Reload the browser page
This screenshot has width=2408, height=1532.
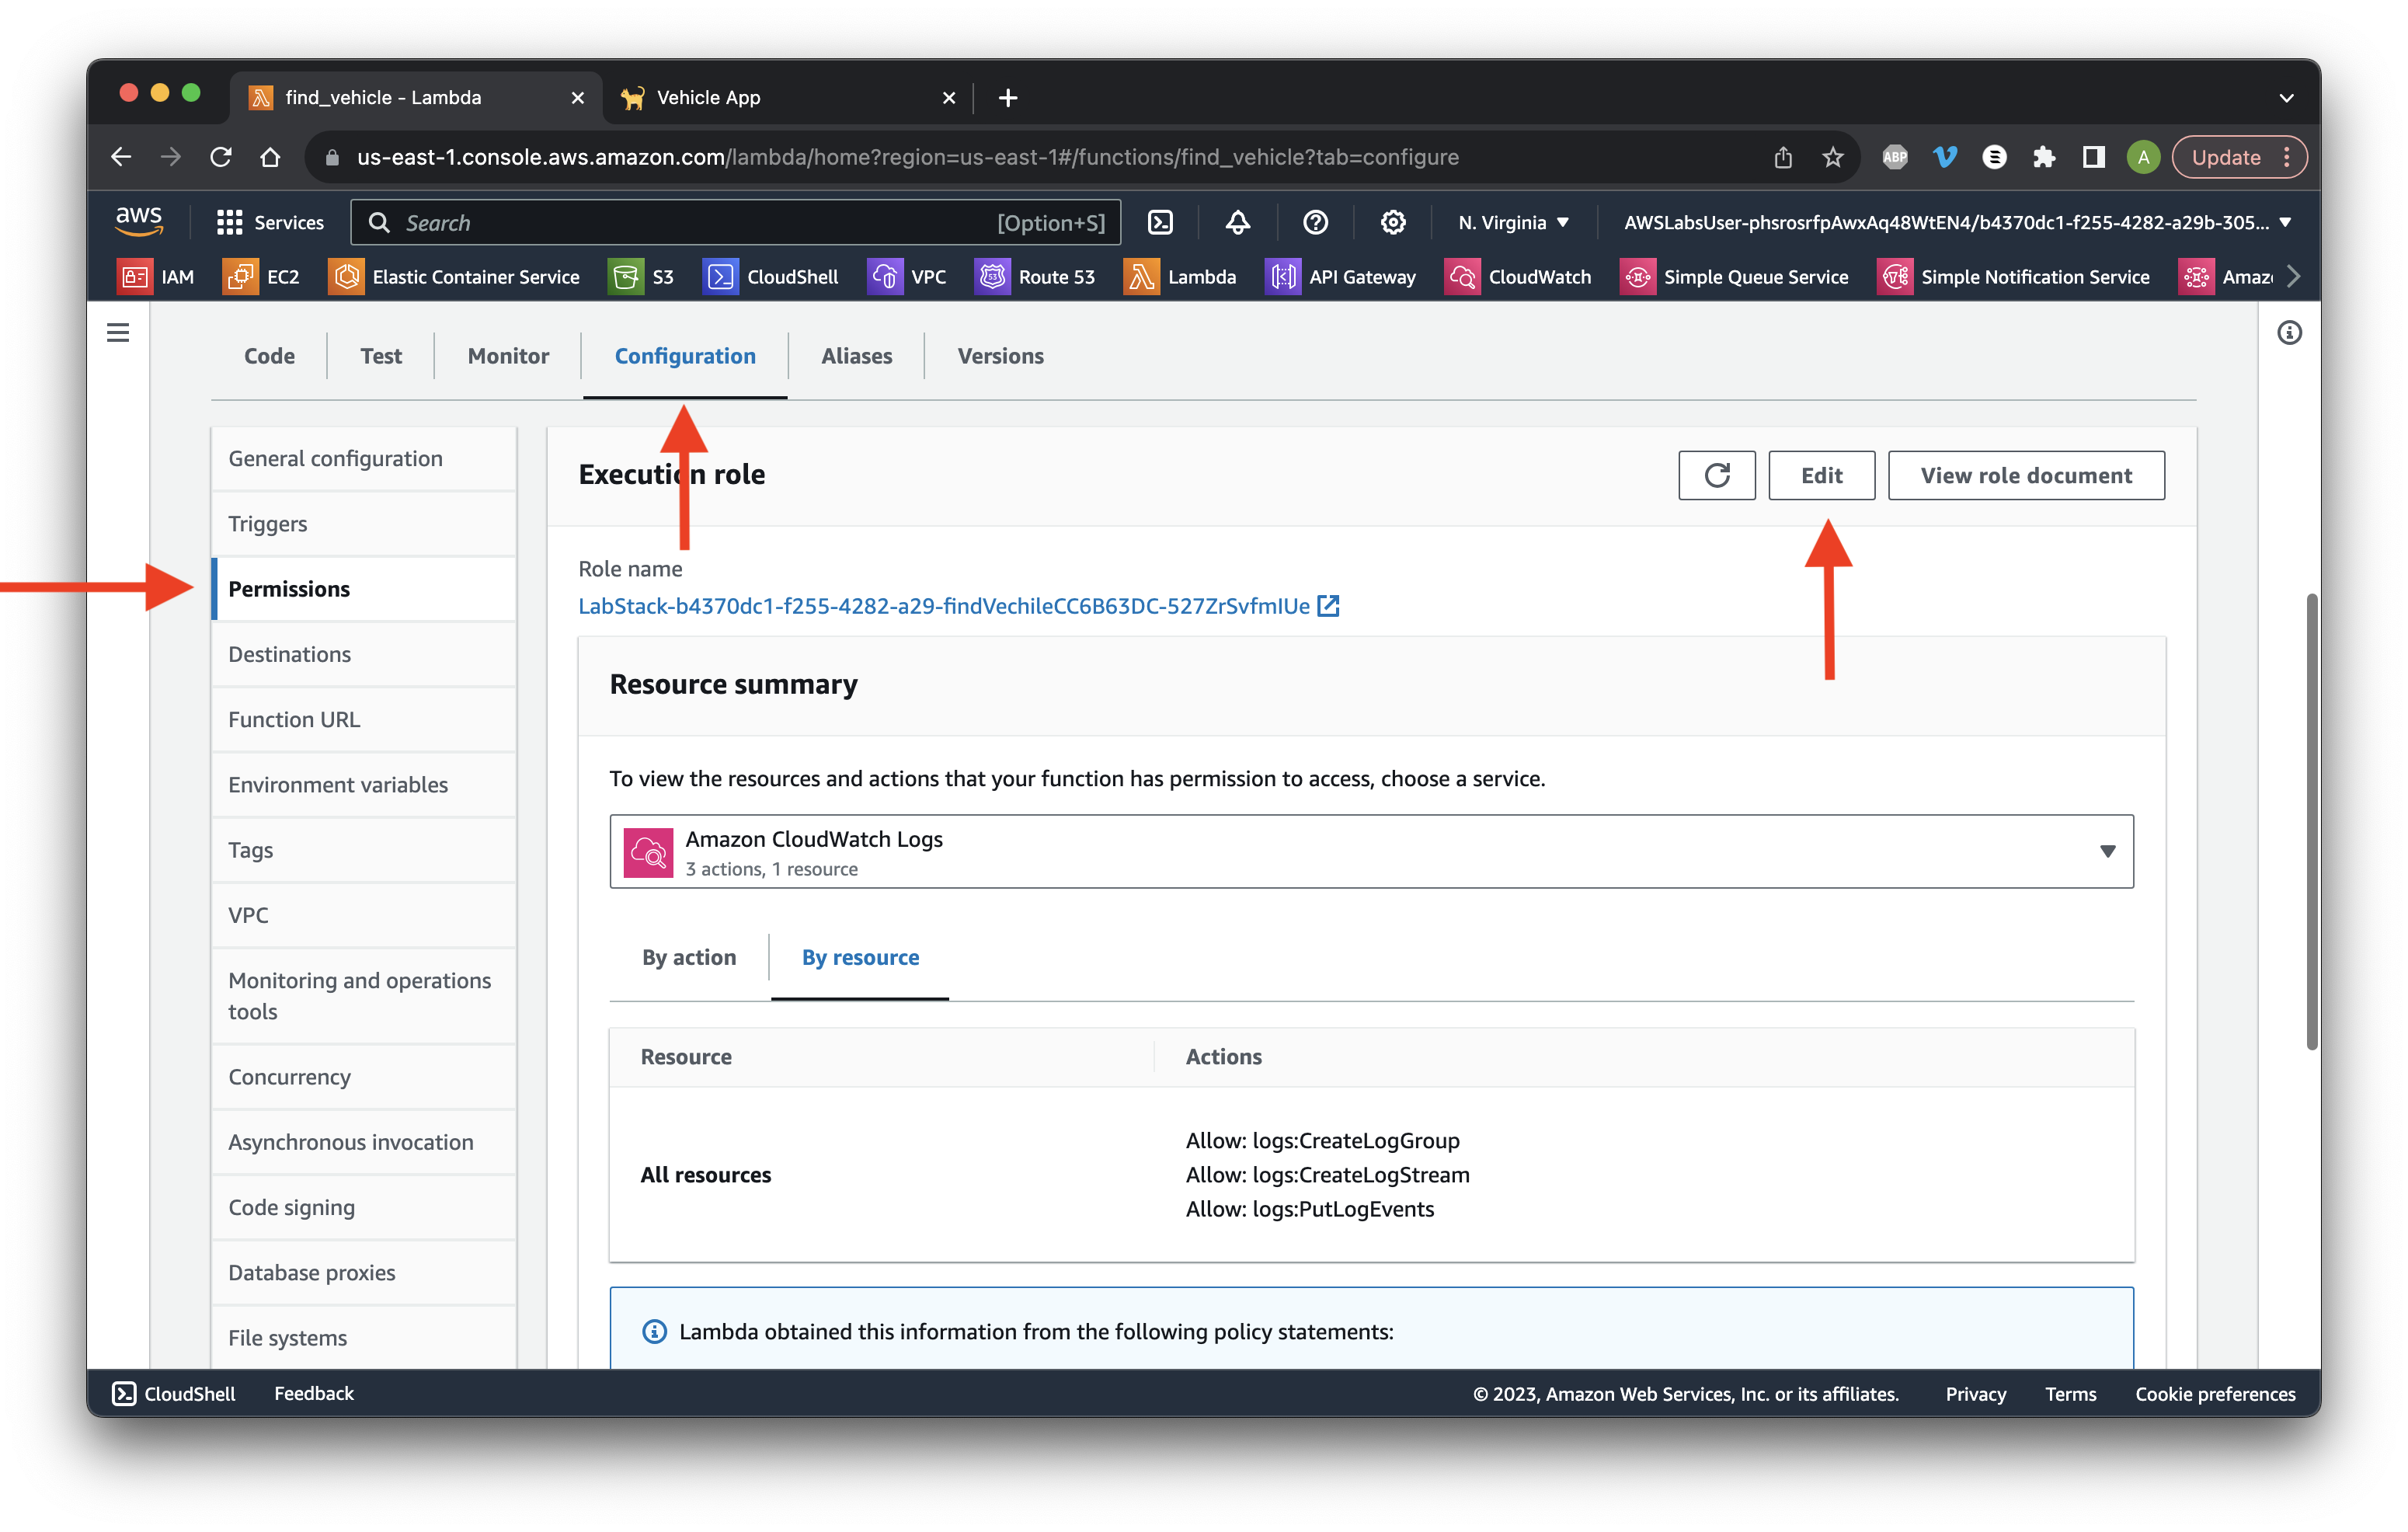pos(221,157)
